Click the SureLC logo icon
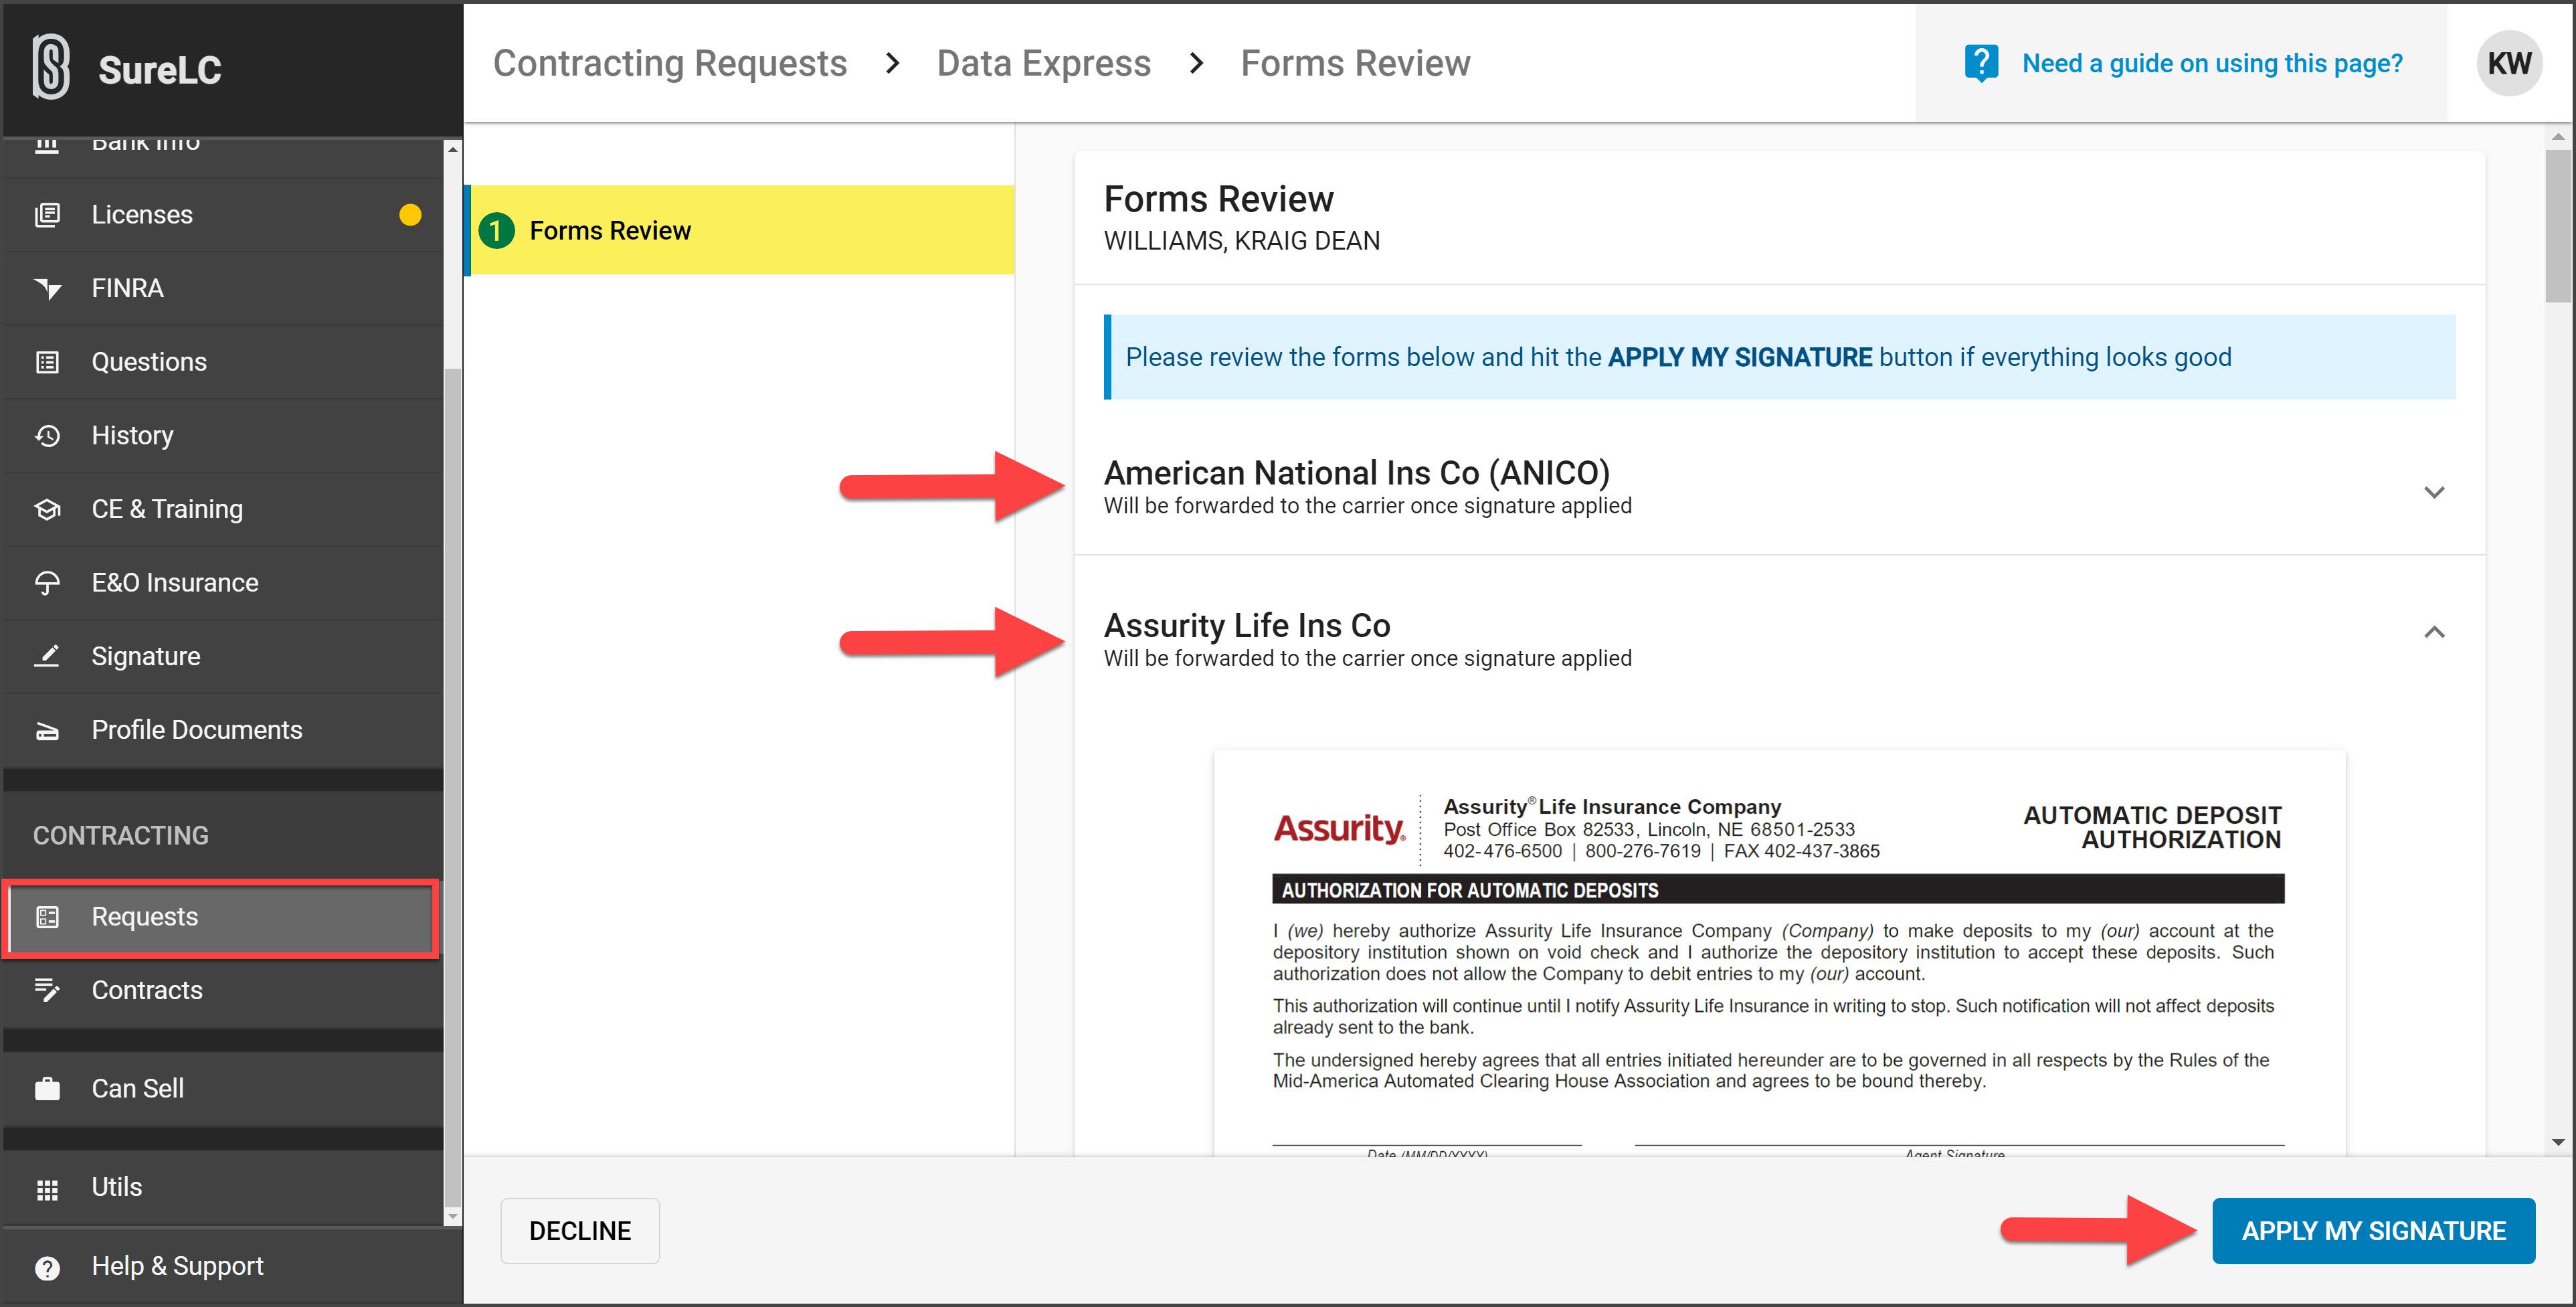Viewport: 2576px width, 1307px height. pos(51,67)
